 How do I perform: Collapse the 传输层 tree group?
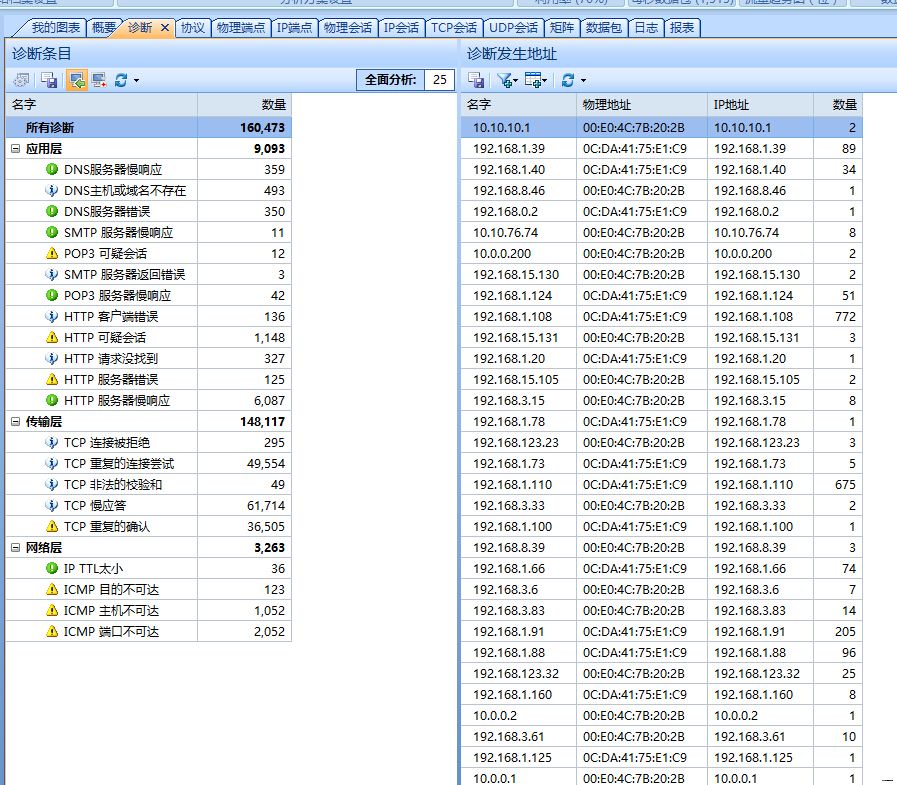tap(15, 422)
